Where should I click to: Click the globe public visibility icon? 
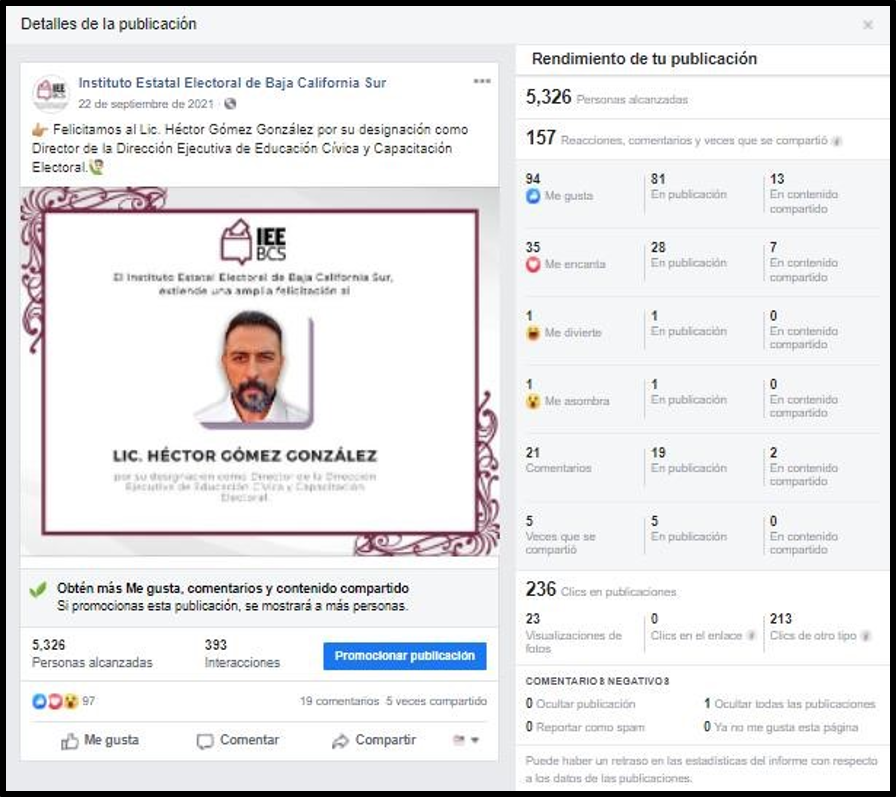click(x=230, y=104)
